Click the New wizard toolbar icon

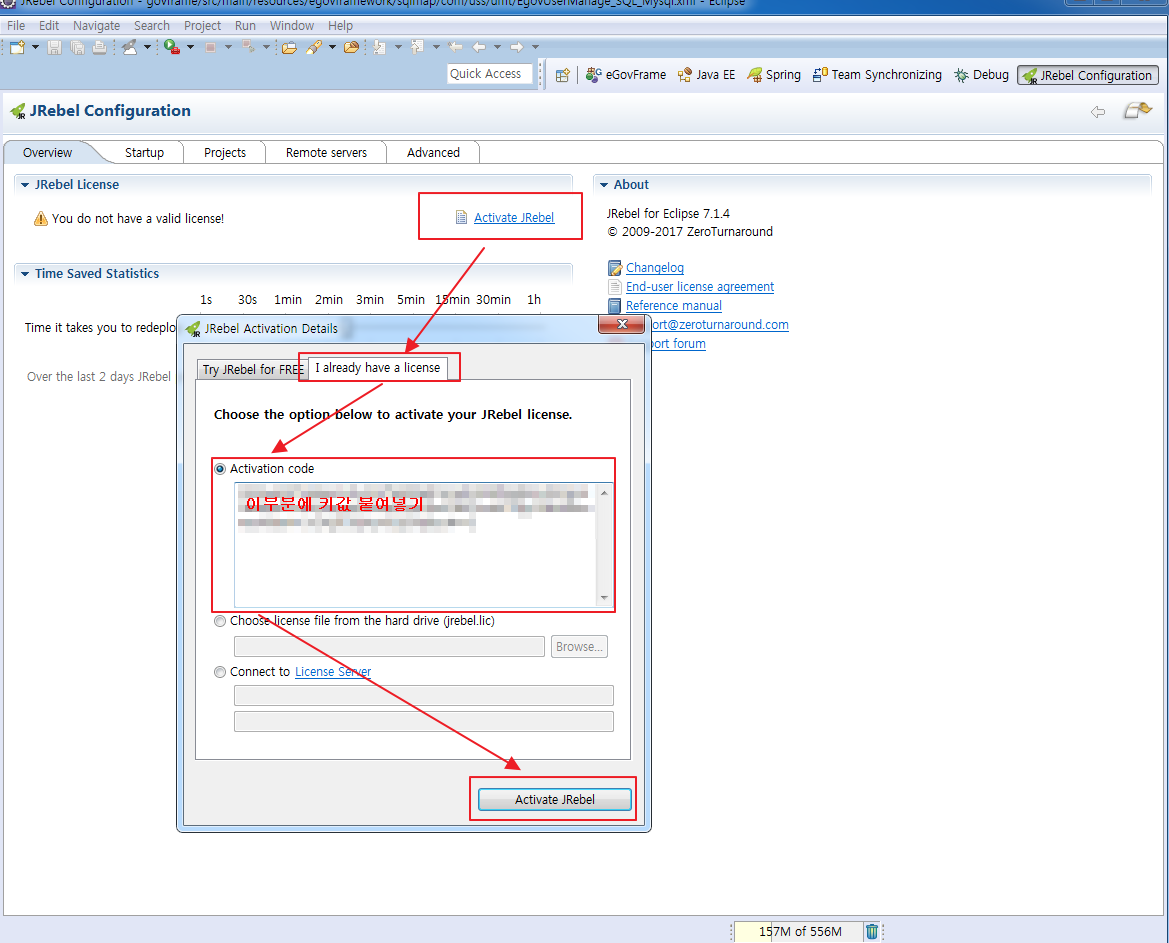coord(16,47)
